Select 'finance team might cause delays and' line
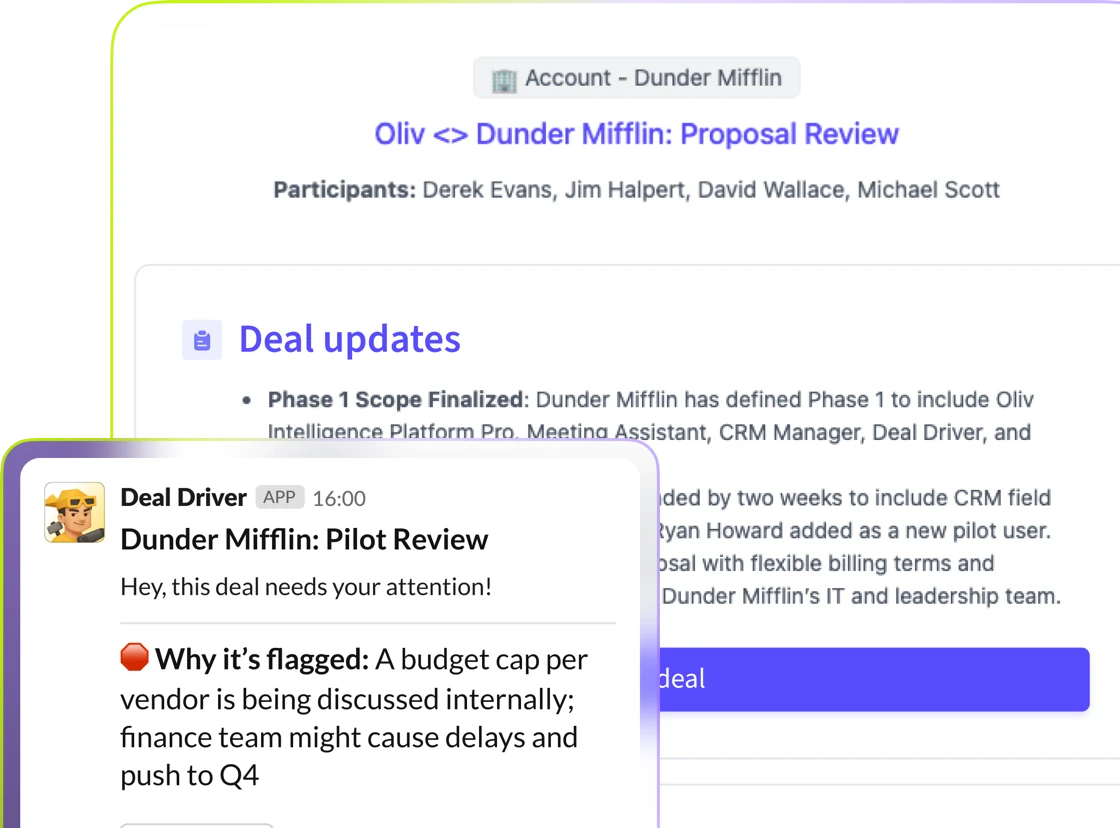The width and height of the screenshot is (1120, 828). [349, 737]
